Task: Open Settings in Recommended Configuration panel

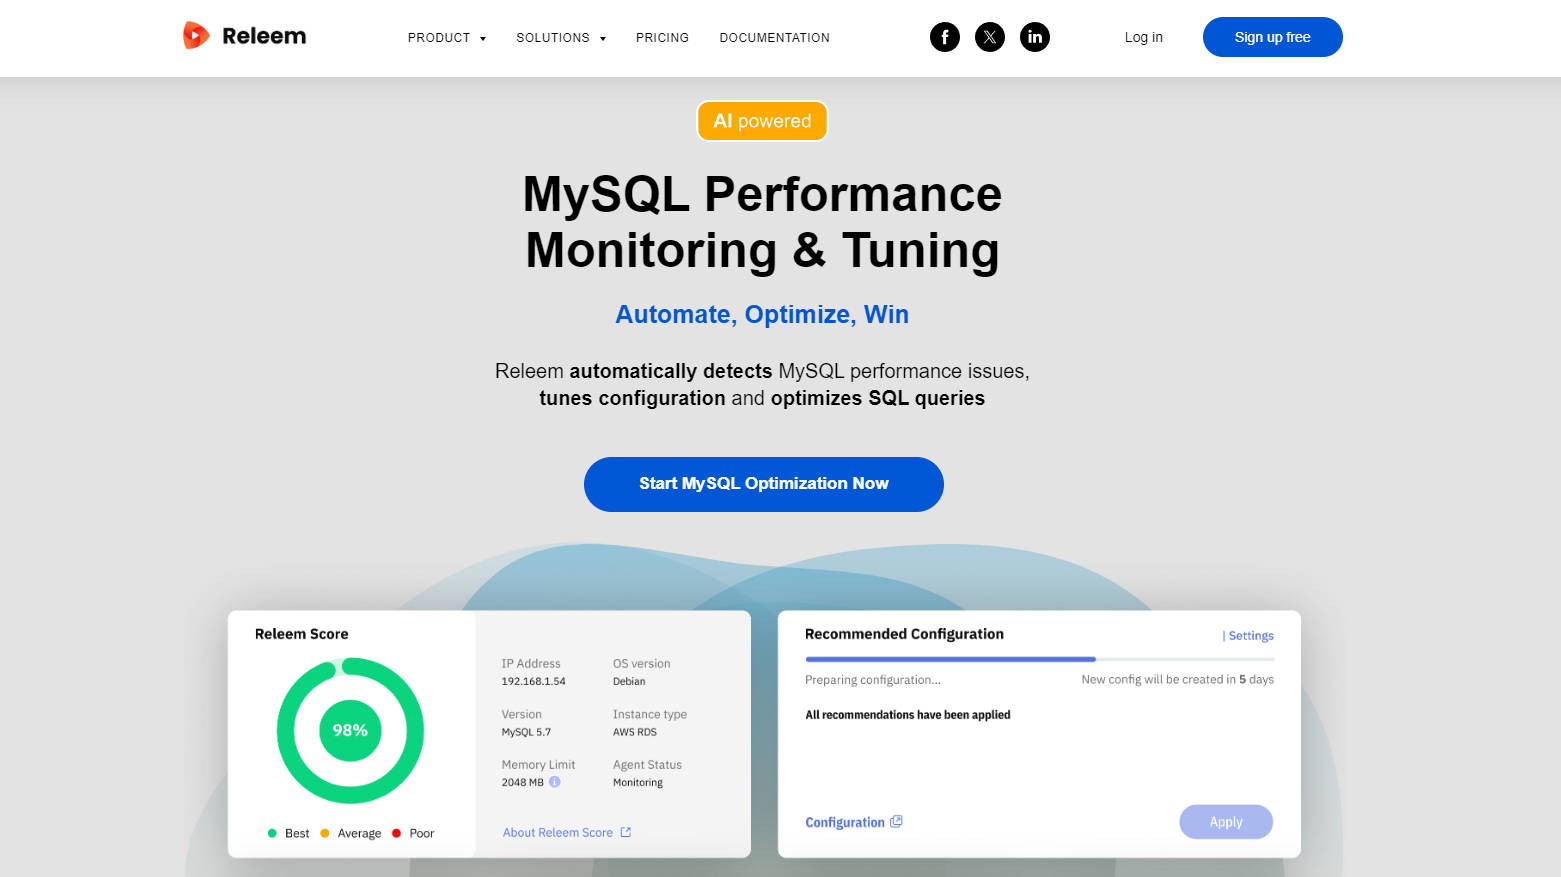Action: click(1250, 636)
